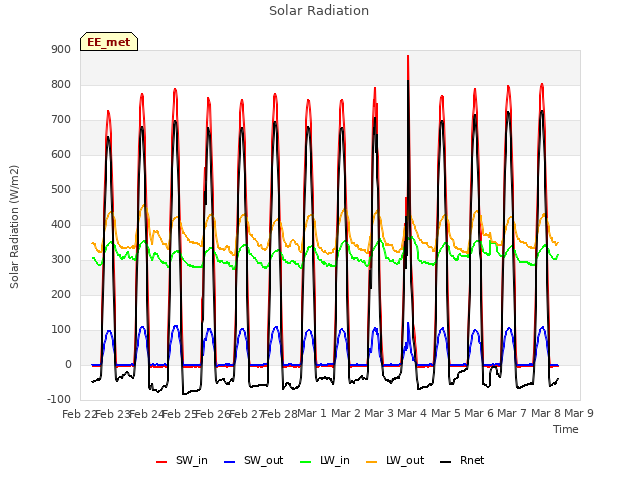Toggle the SW_in legend entry

(182, 461)
